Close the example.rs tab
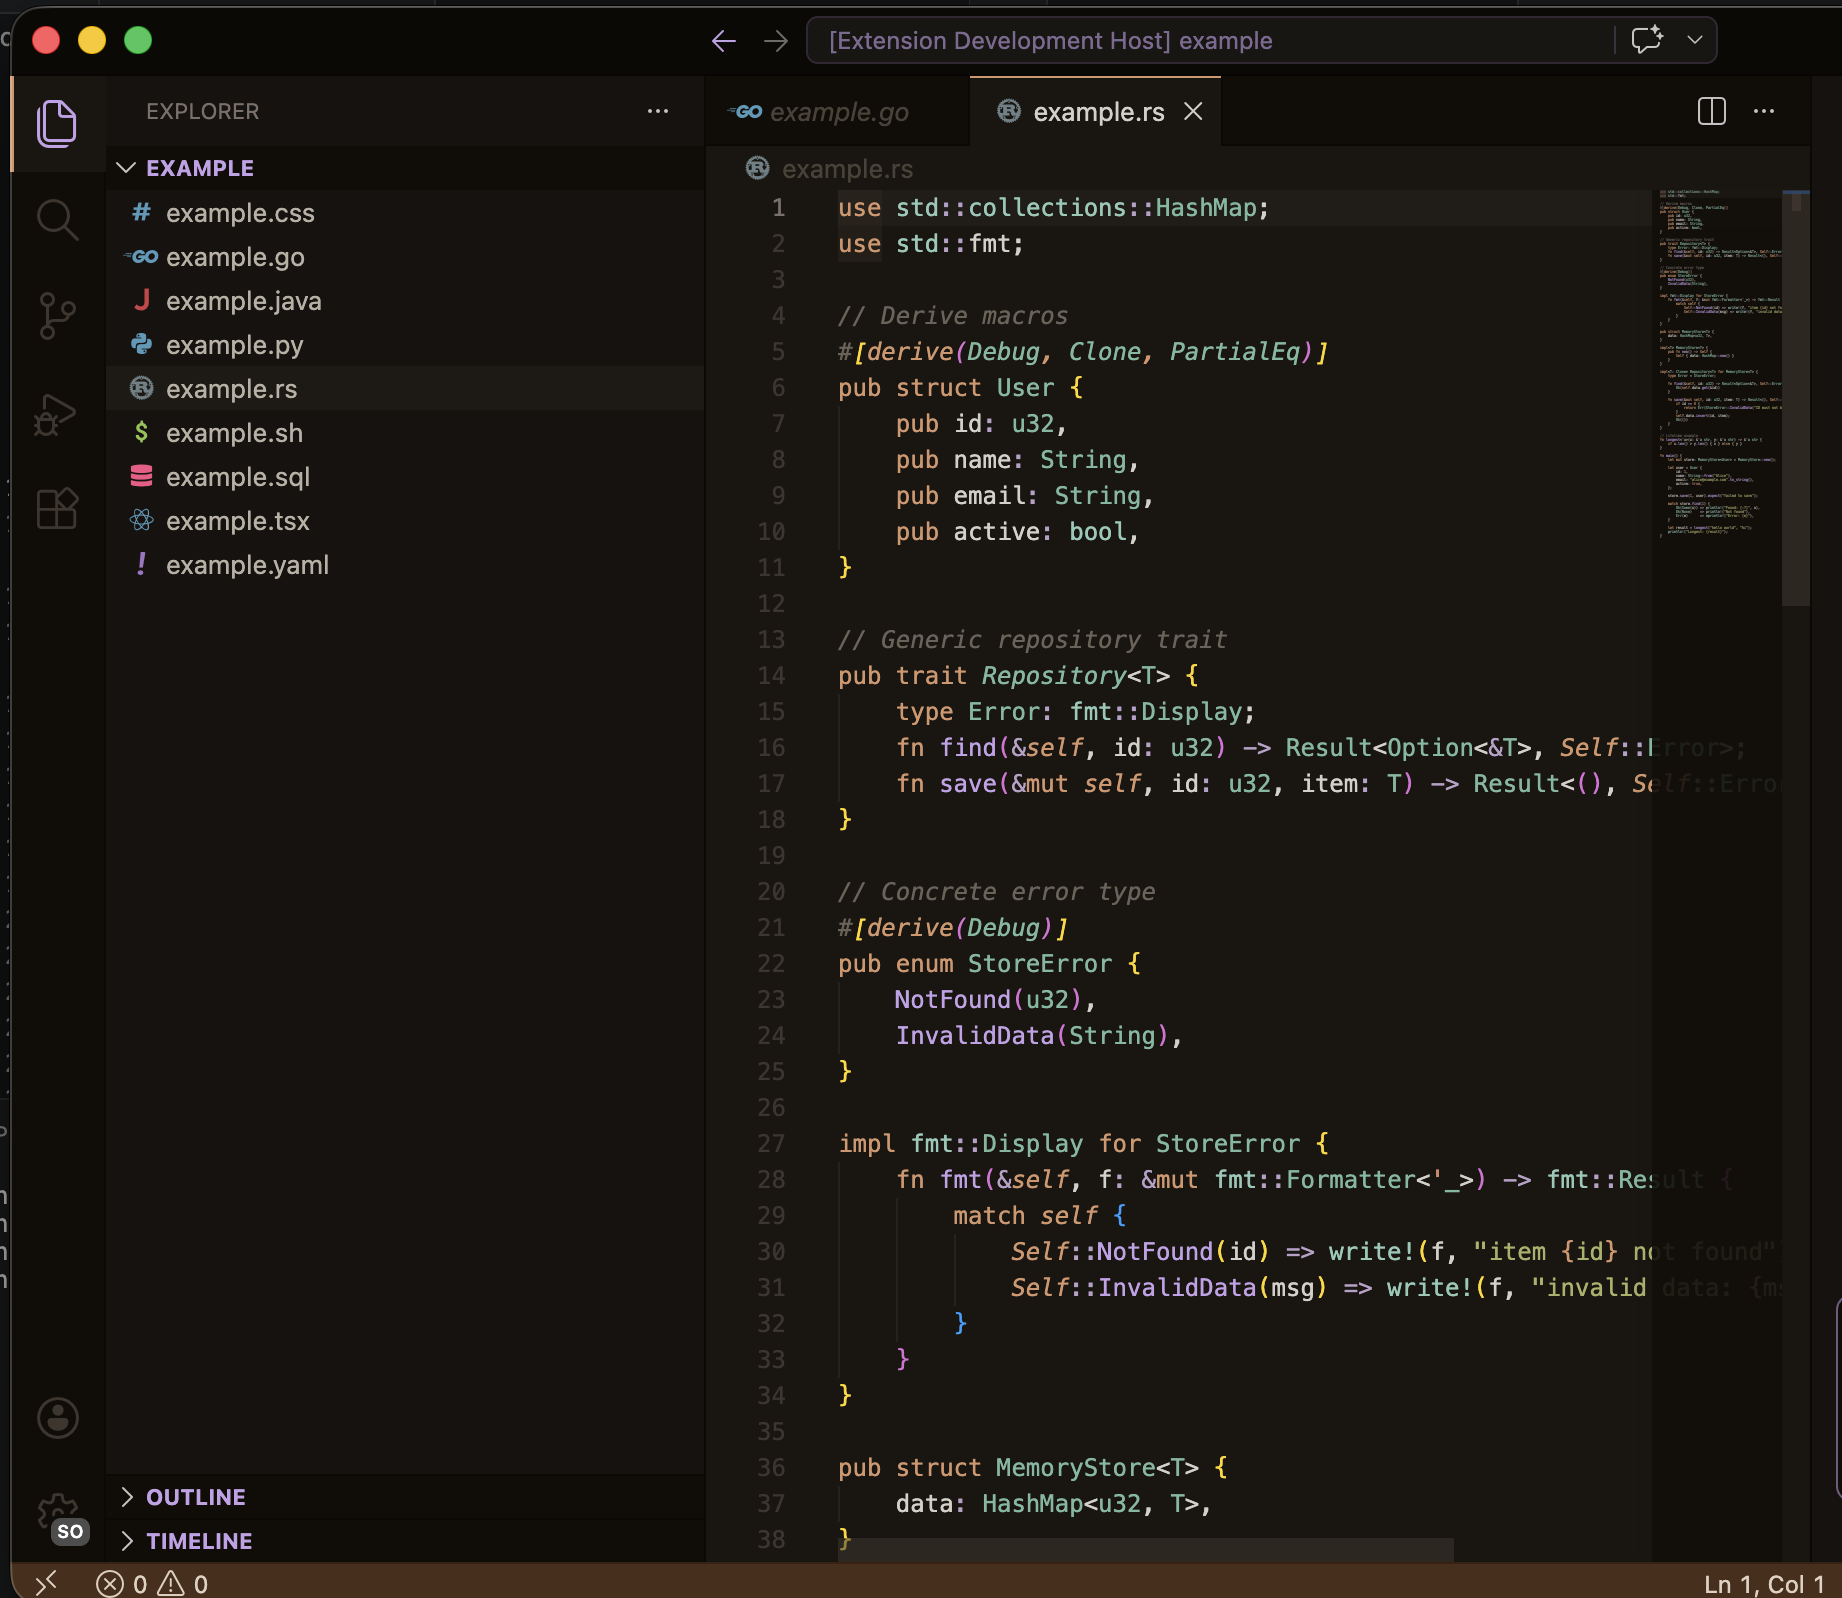 (1193, 111)
